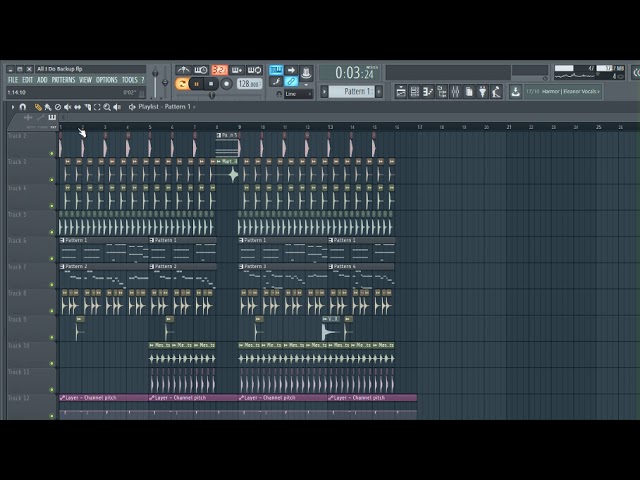Click the desk-lamp shaped toolbar icon
Screen dimensions: 640x480
(x=496, y=92)
